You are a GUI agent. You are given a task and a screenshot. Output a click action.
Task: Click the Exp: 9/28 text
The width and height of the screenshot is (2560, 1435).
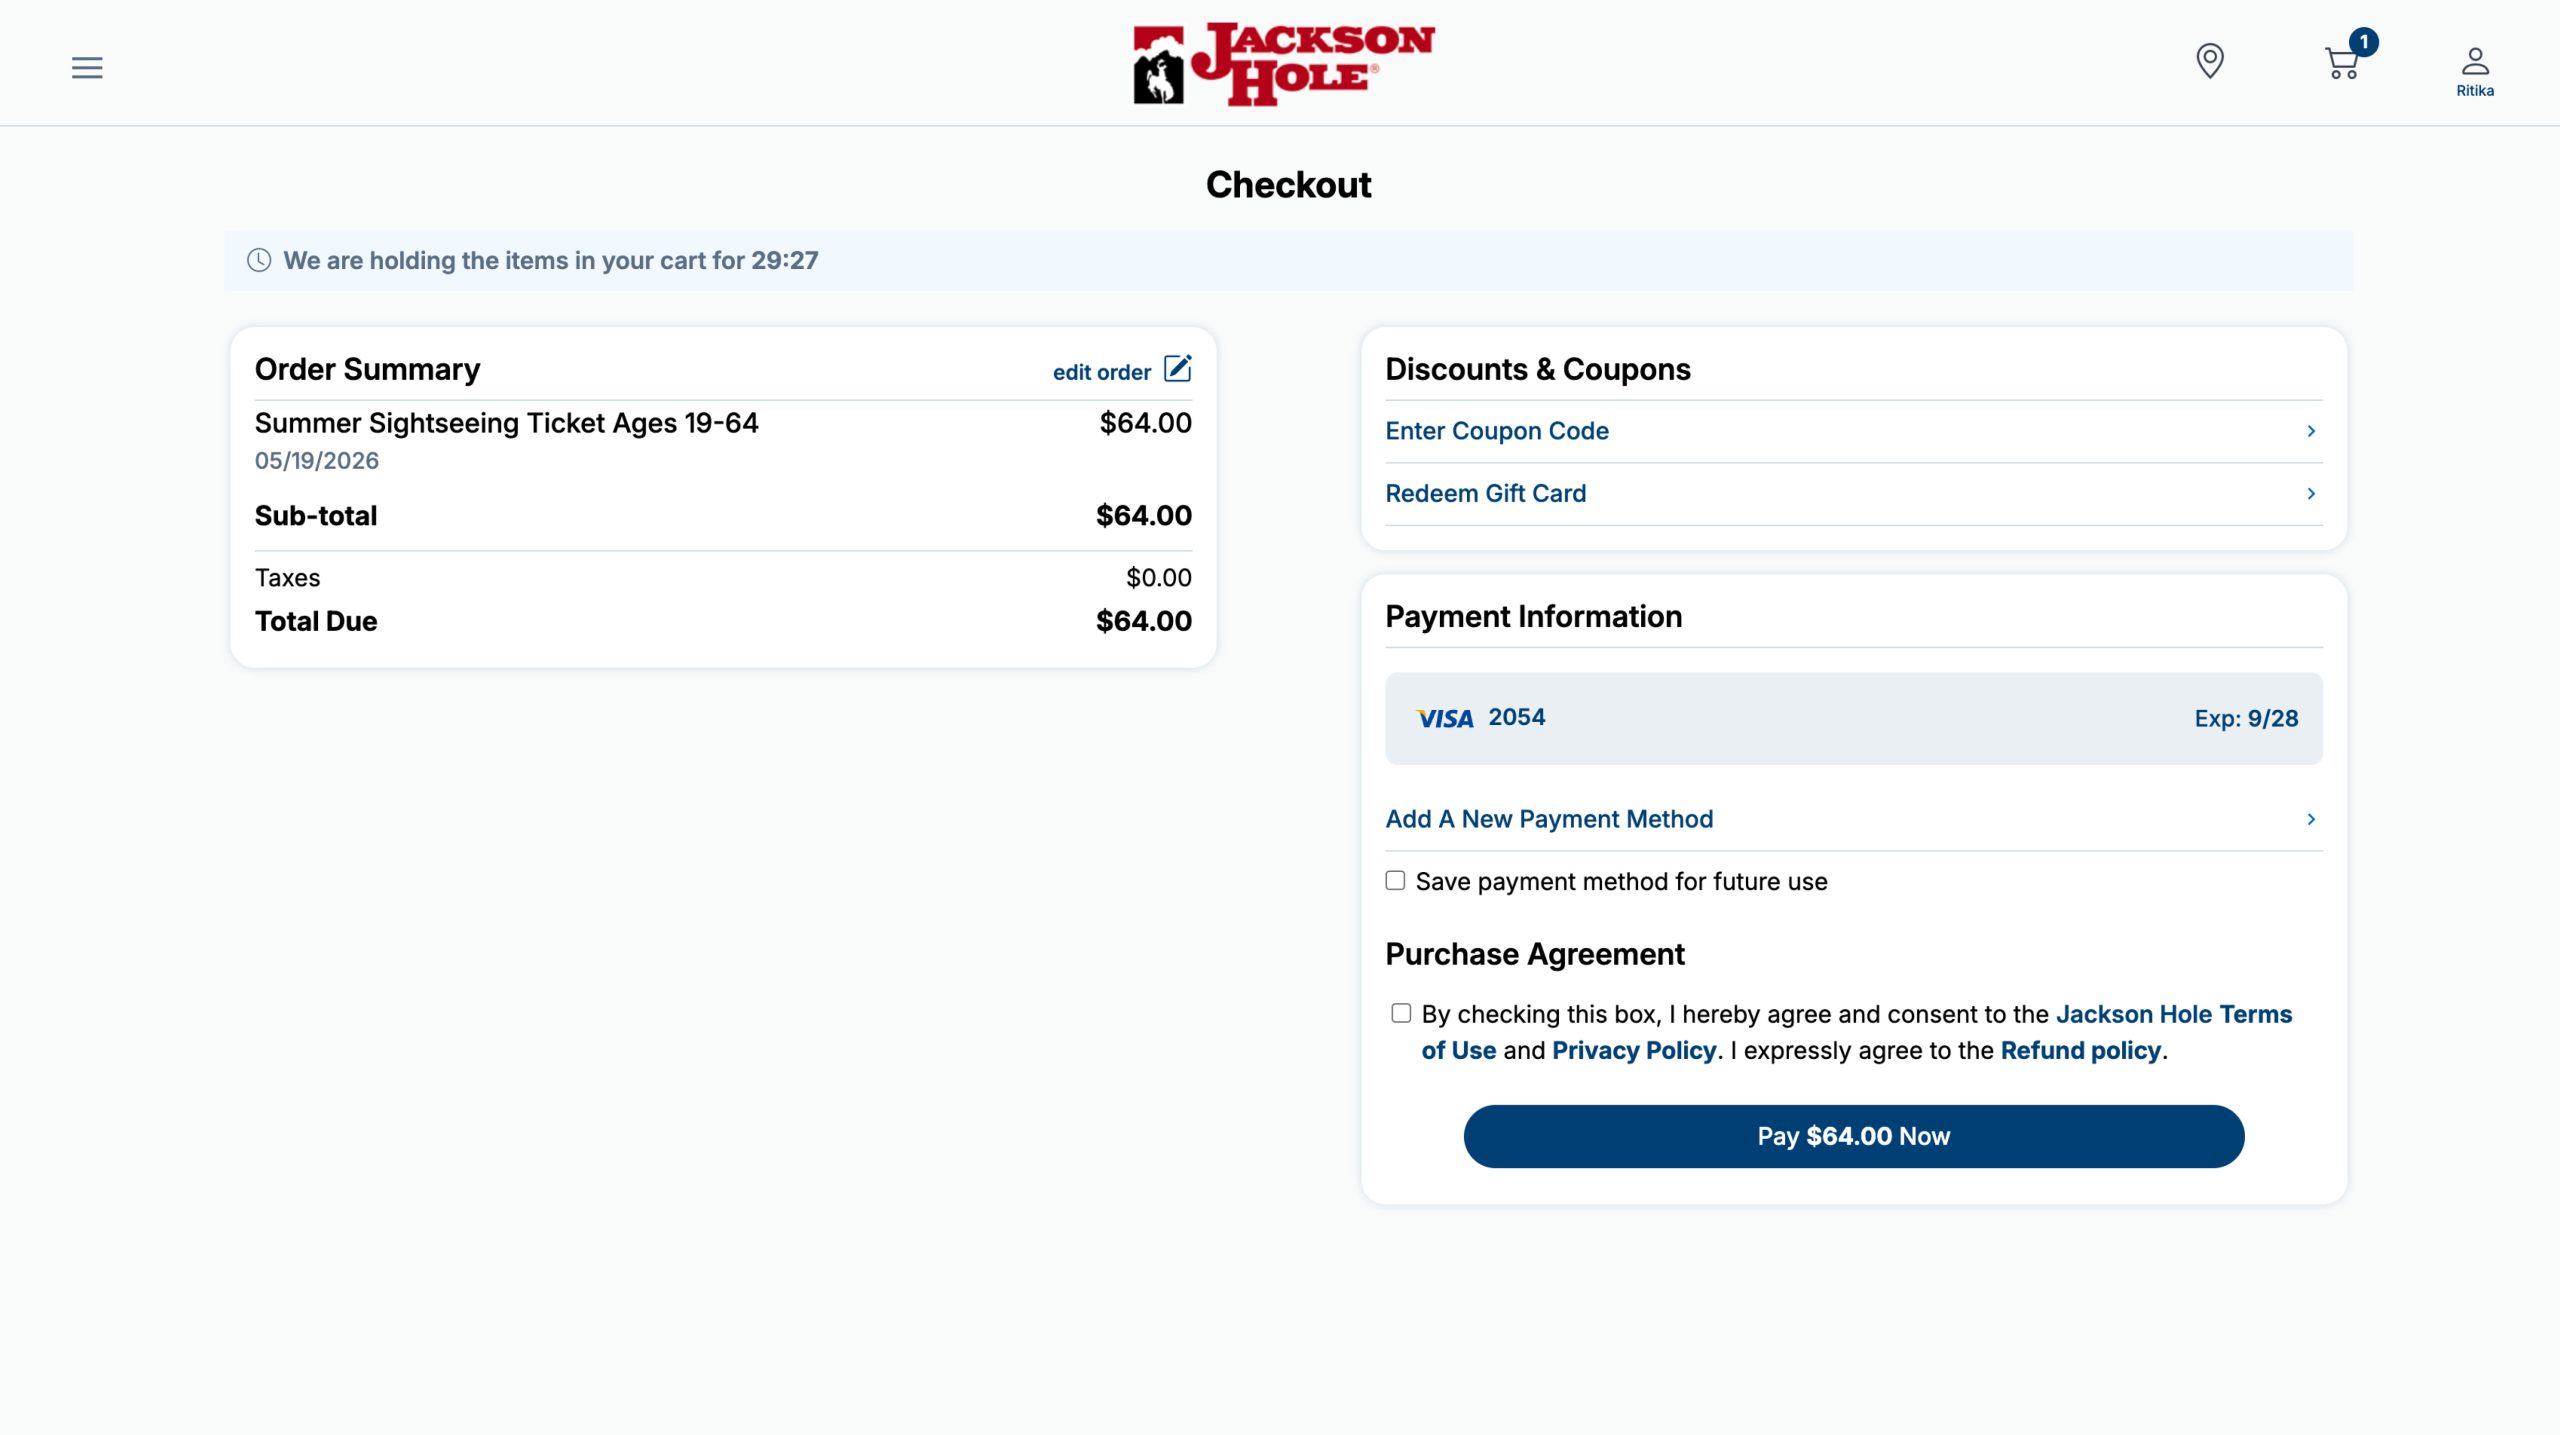tap(2246, 718)
